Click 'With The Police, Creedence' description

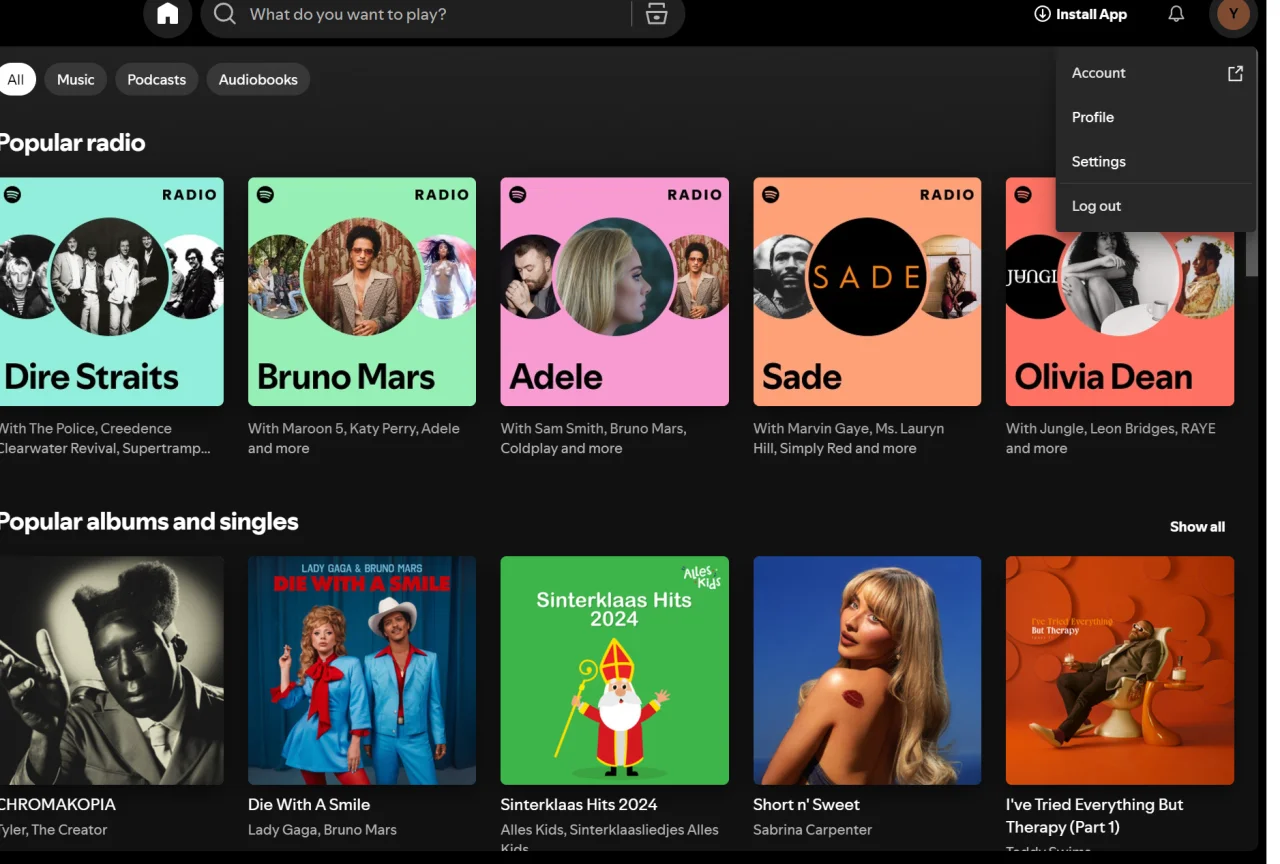pos(105,438)
